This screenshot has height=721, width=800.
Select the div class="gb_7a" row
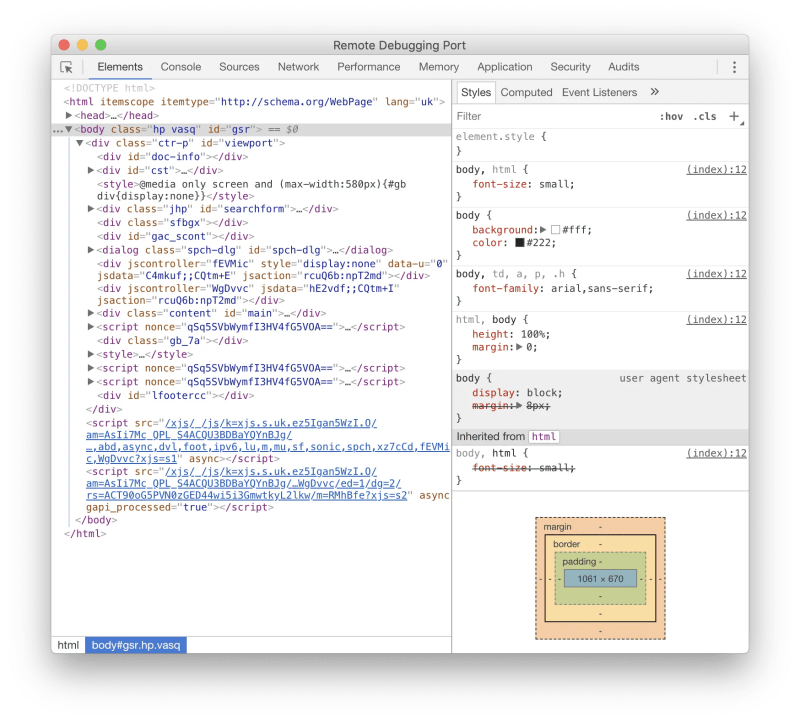click(x=172, y=340)
